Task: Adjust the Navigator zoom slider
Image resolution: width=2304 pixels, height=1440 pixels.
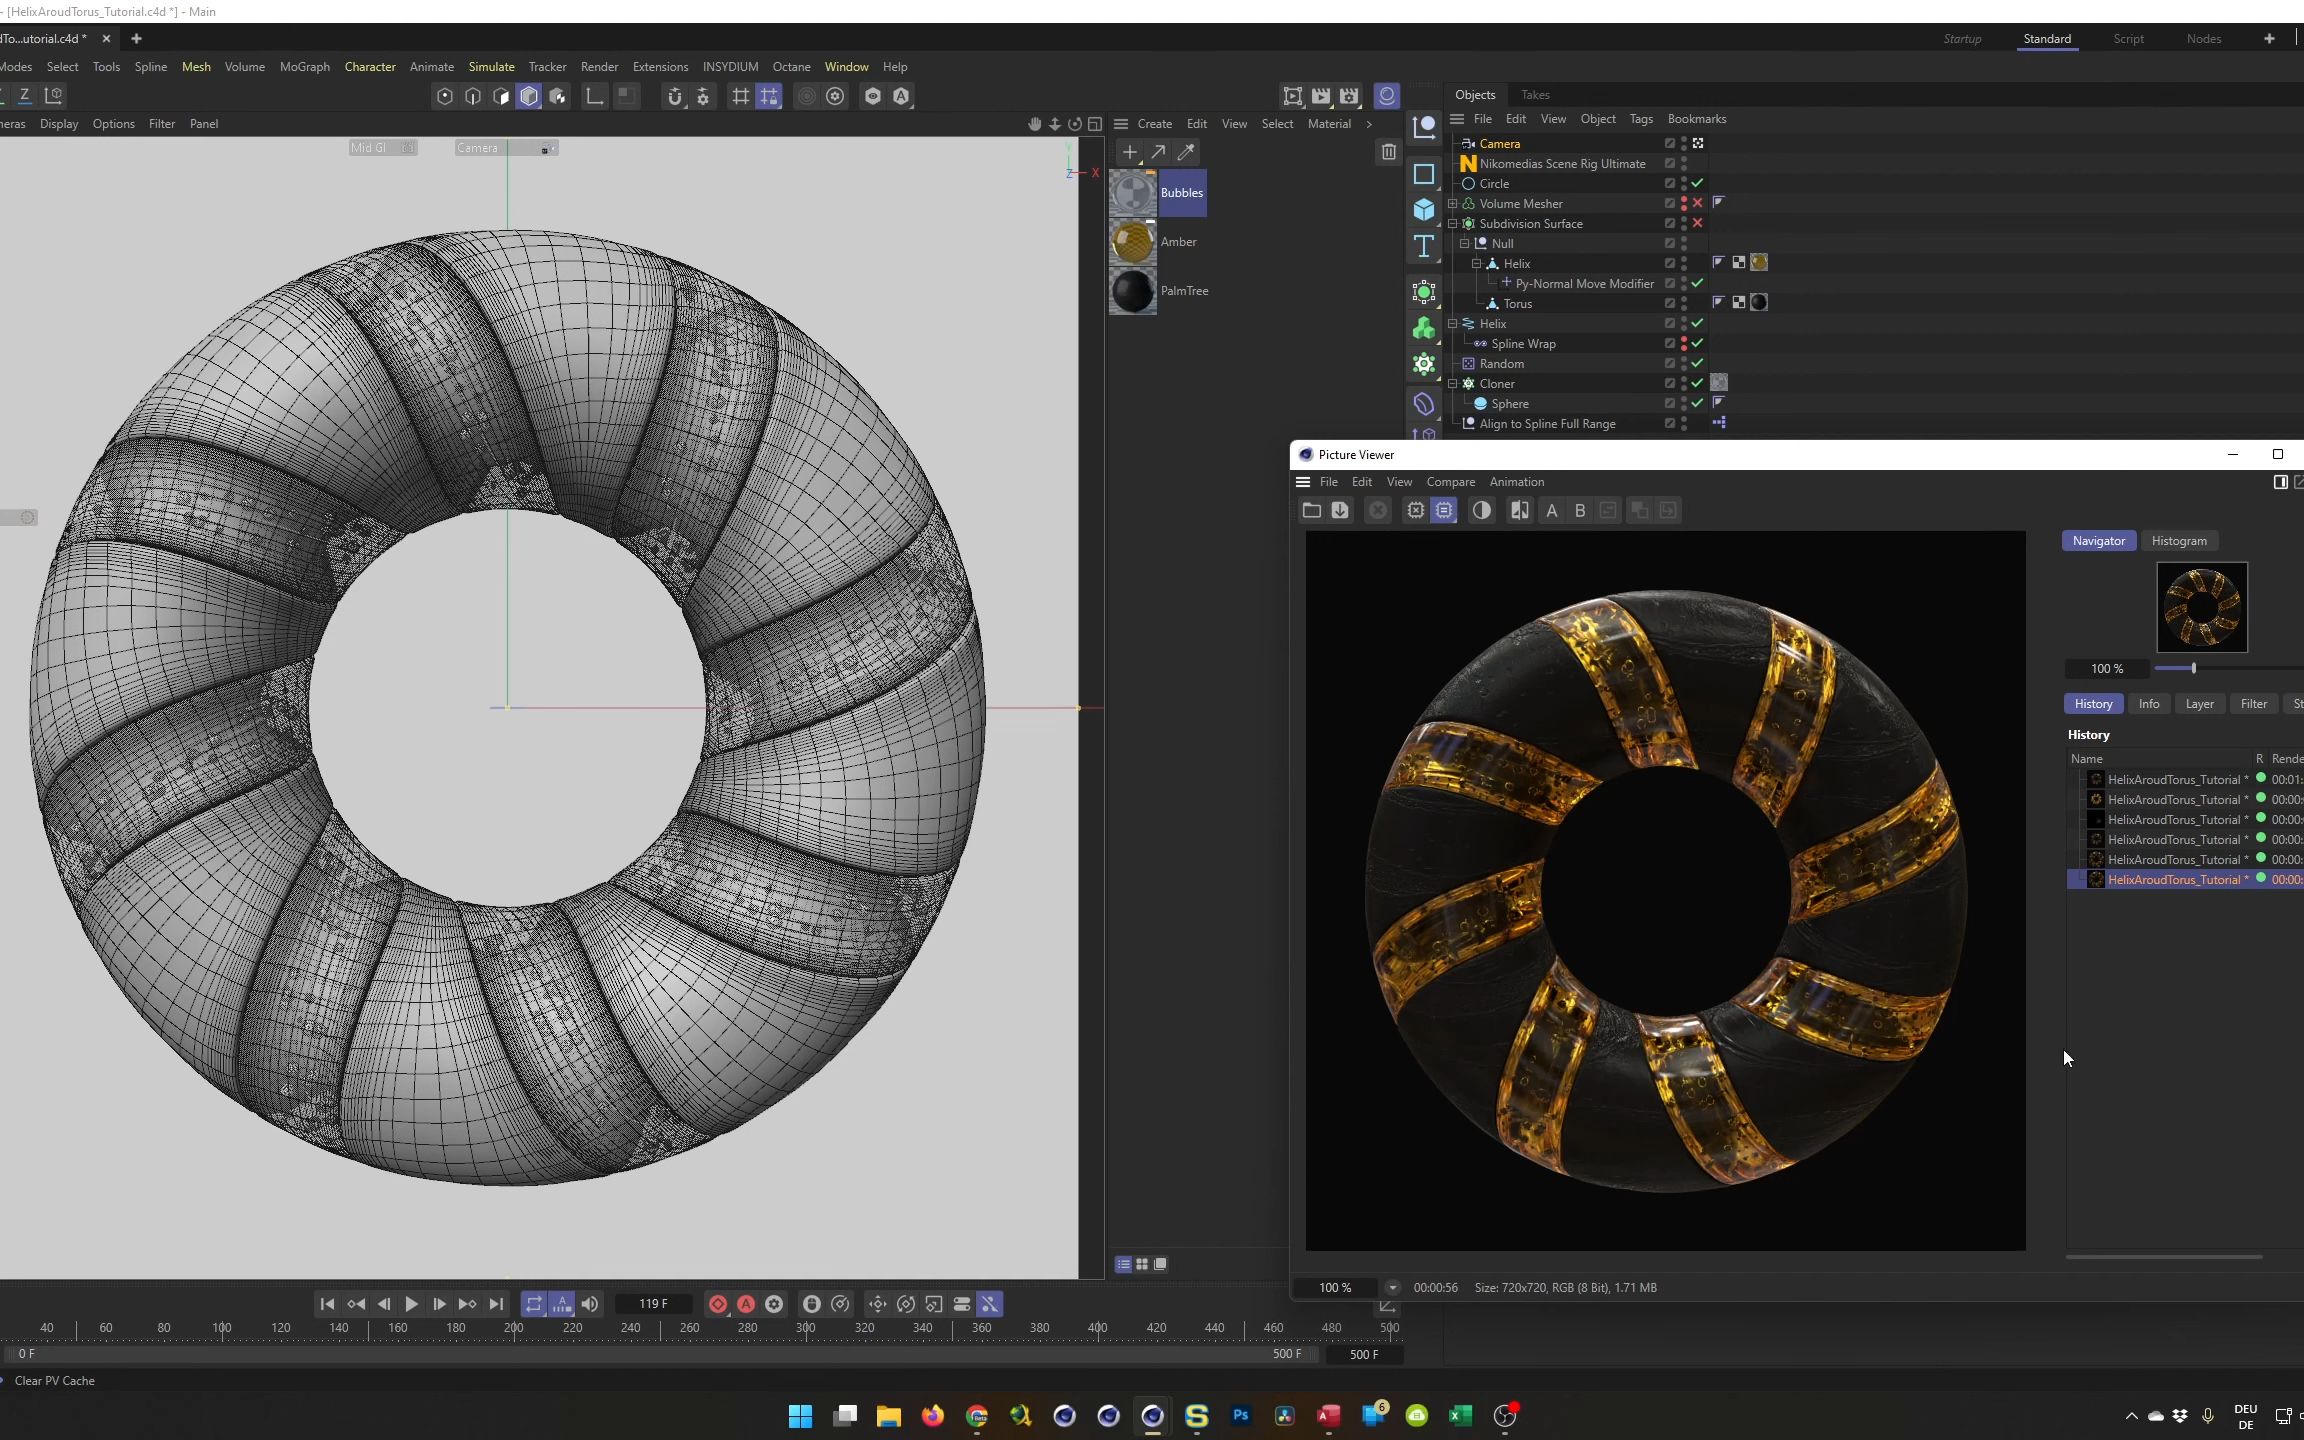Action: pyautogui.click(x=2193, y=668)
